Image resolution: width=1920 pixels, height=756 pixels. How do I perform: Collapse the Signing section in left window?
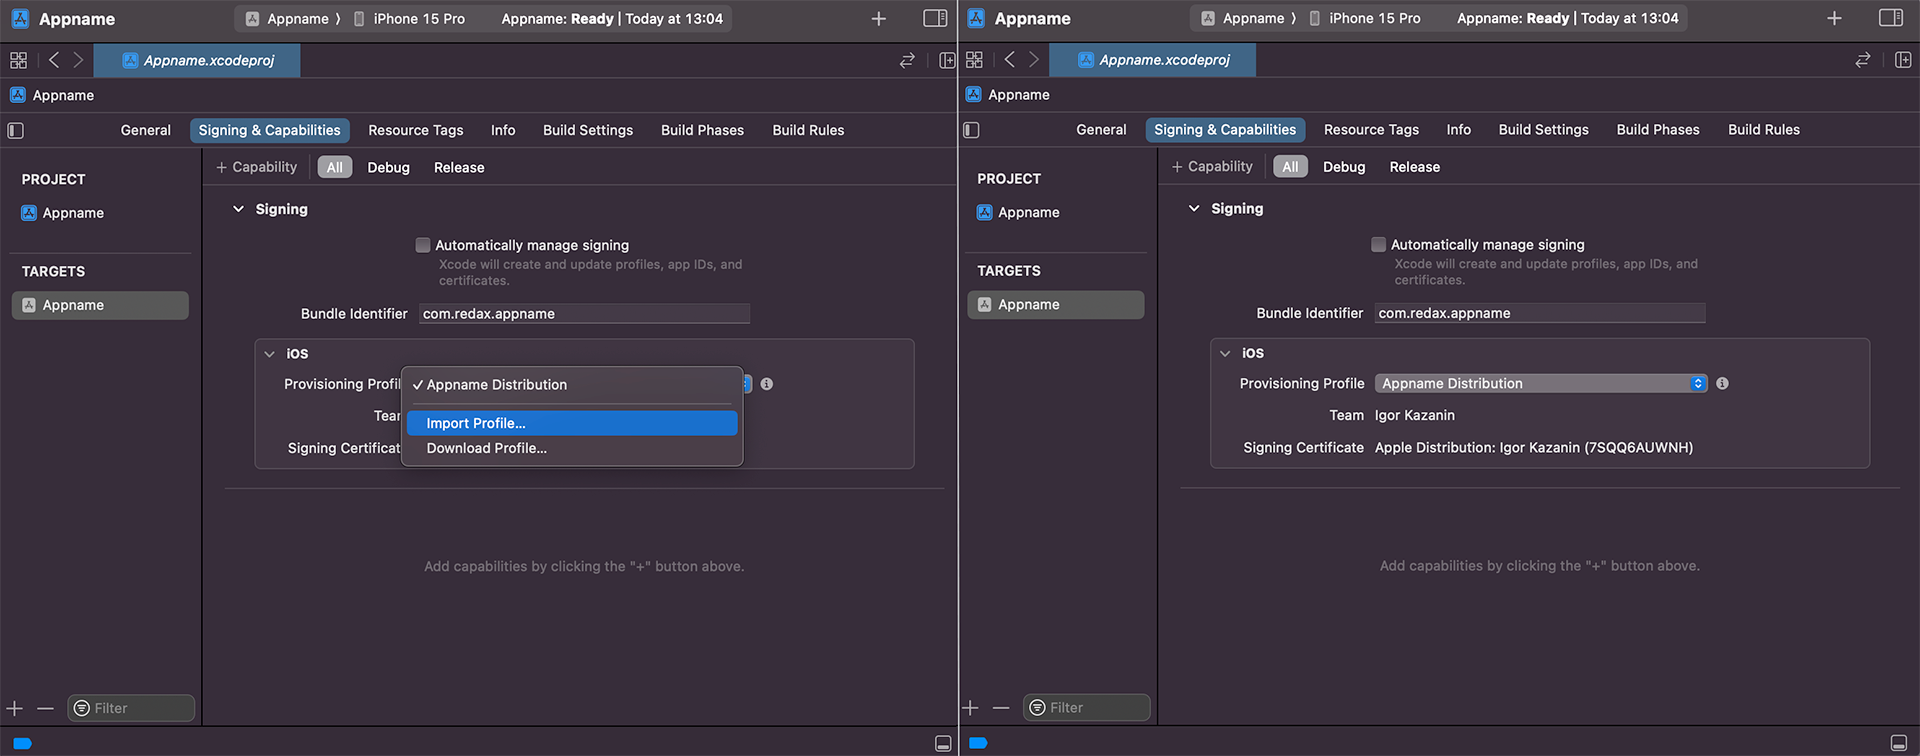(238, 209)
